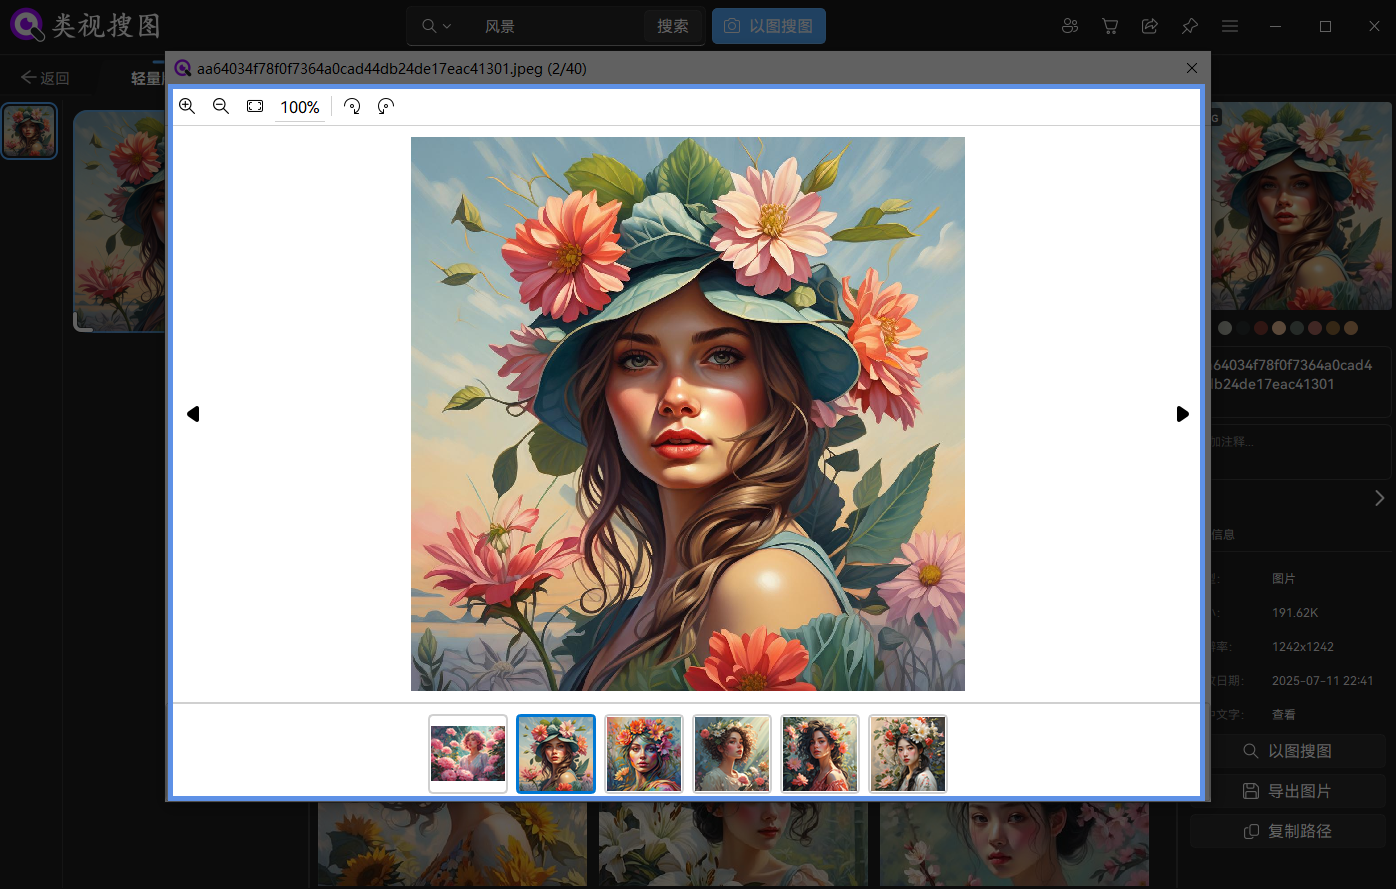Click the preview image in the right details panel

coord(1301,205)
